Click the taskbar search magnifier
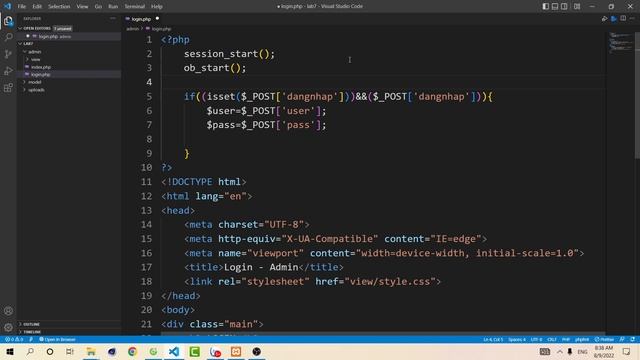Viewport: 640px width, 360px height. pos(30,351)
